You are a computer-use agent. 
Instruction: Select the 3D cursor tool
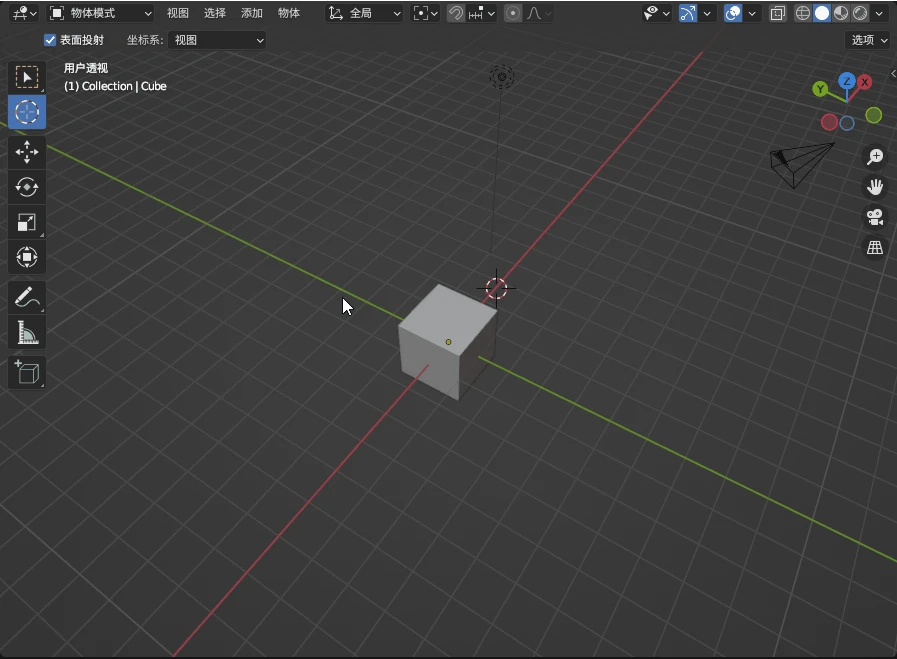(x=26, y=112)
